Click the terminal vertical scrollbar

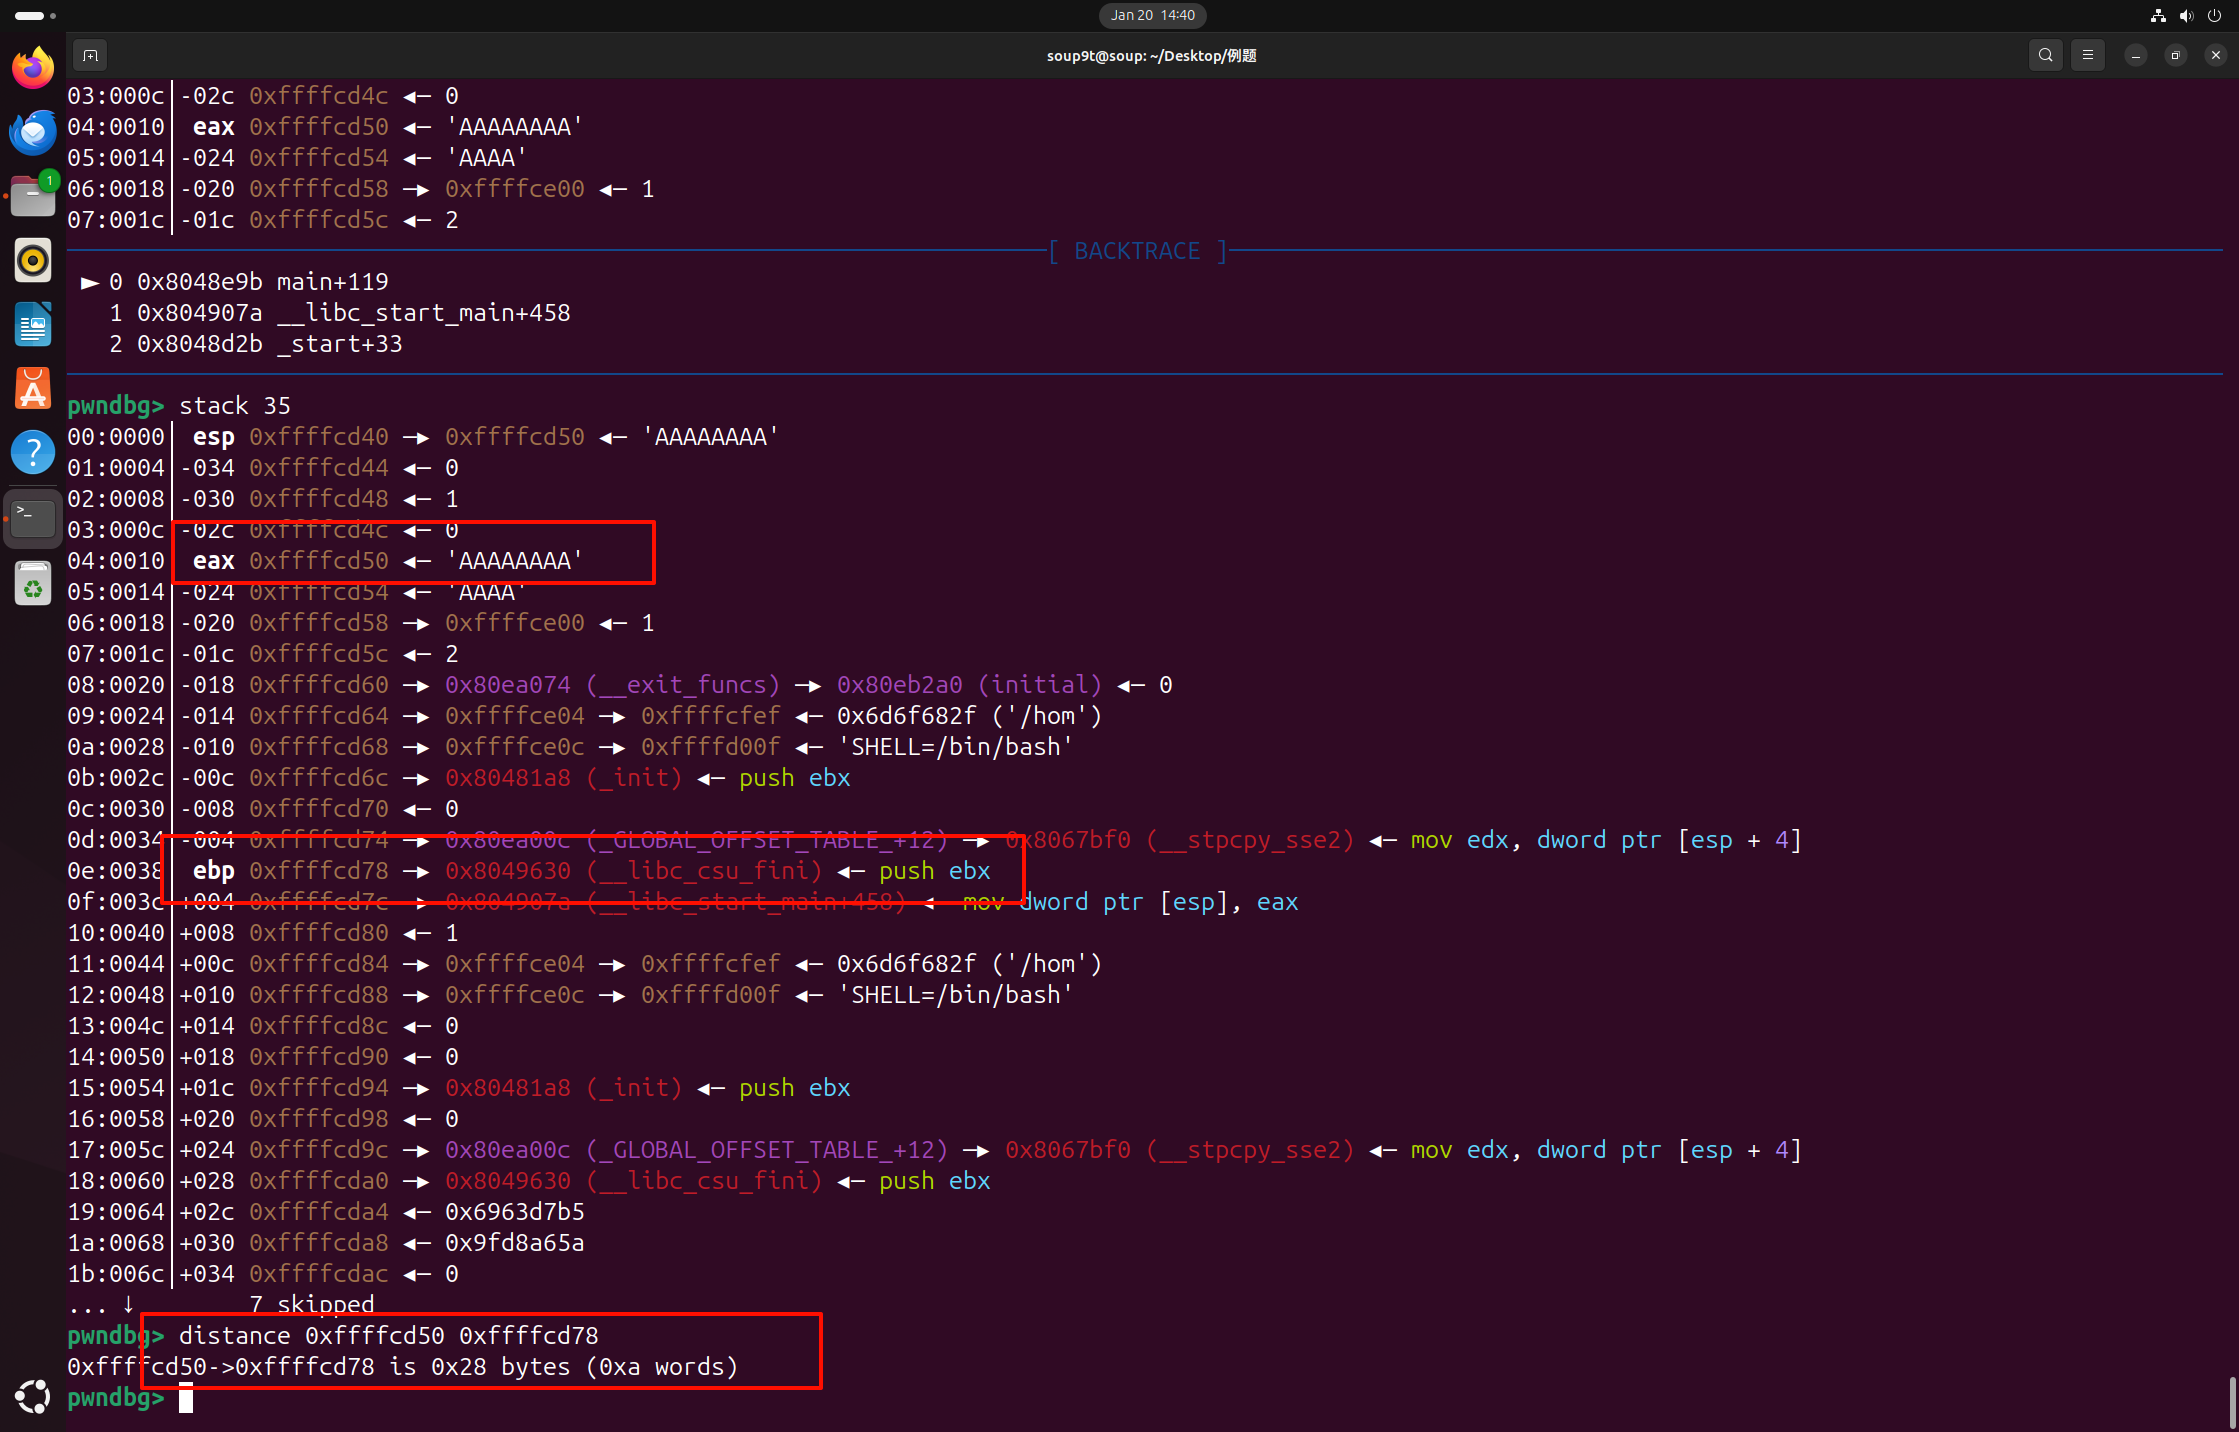2232,1402
